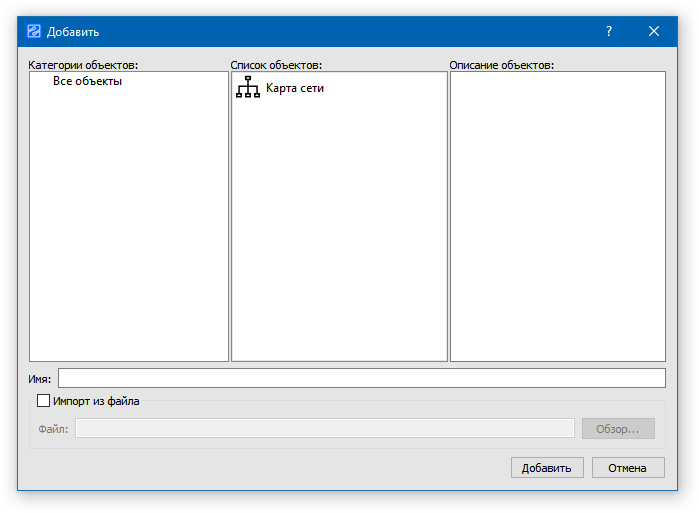Click the "Файл" path input field
699x513 pixels.
(x=324, y=428)
